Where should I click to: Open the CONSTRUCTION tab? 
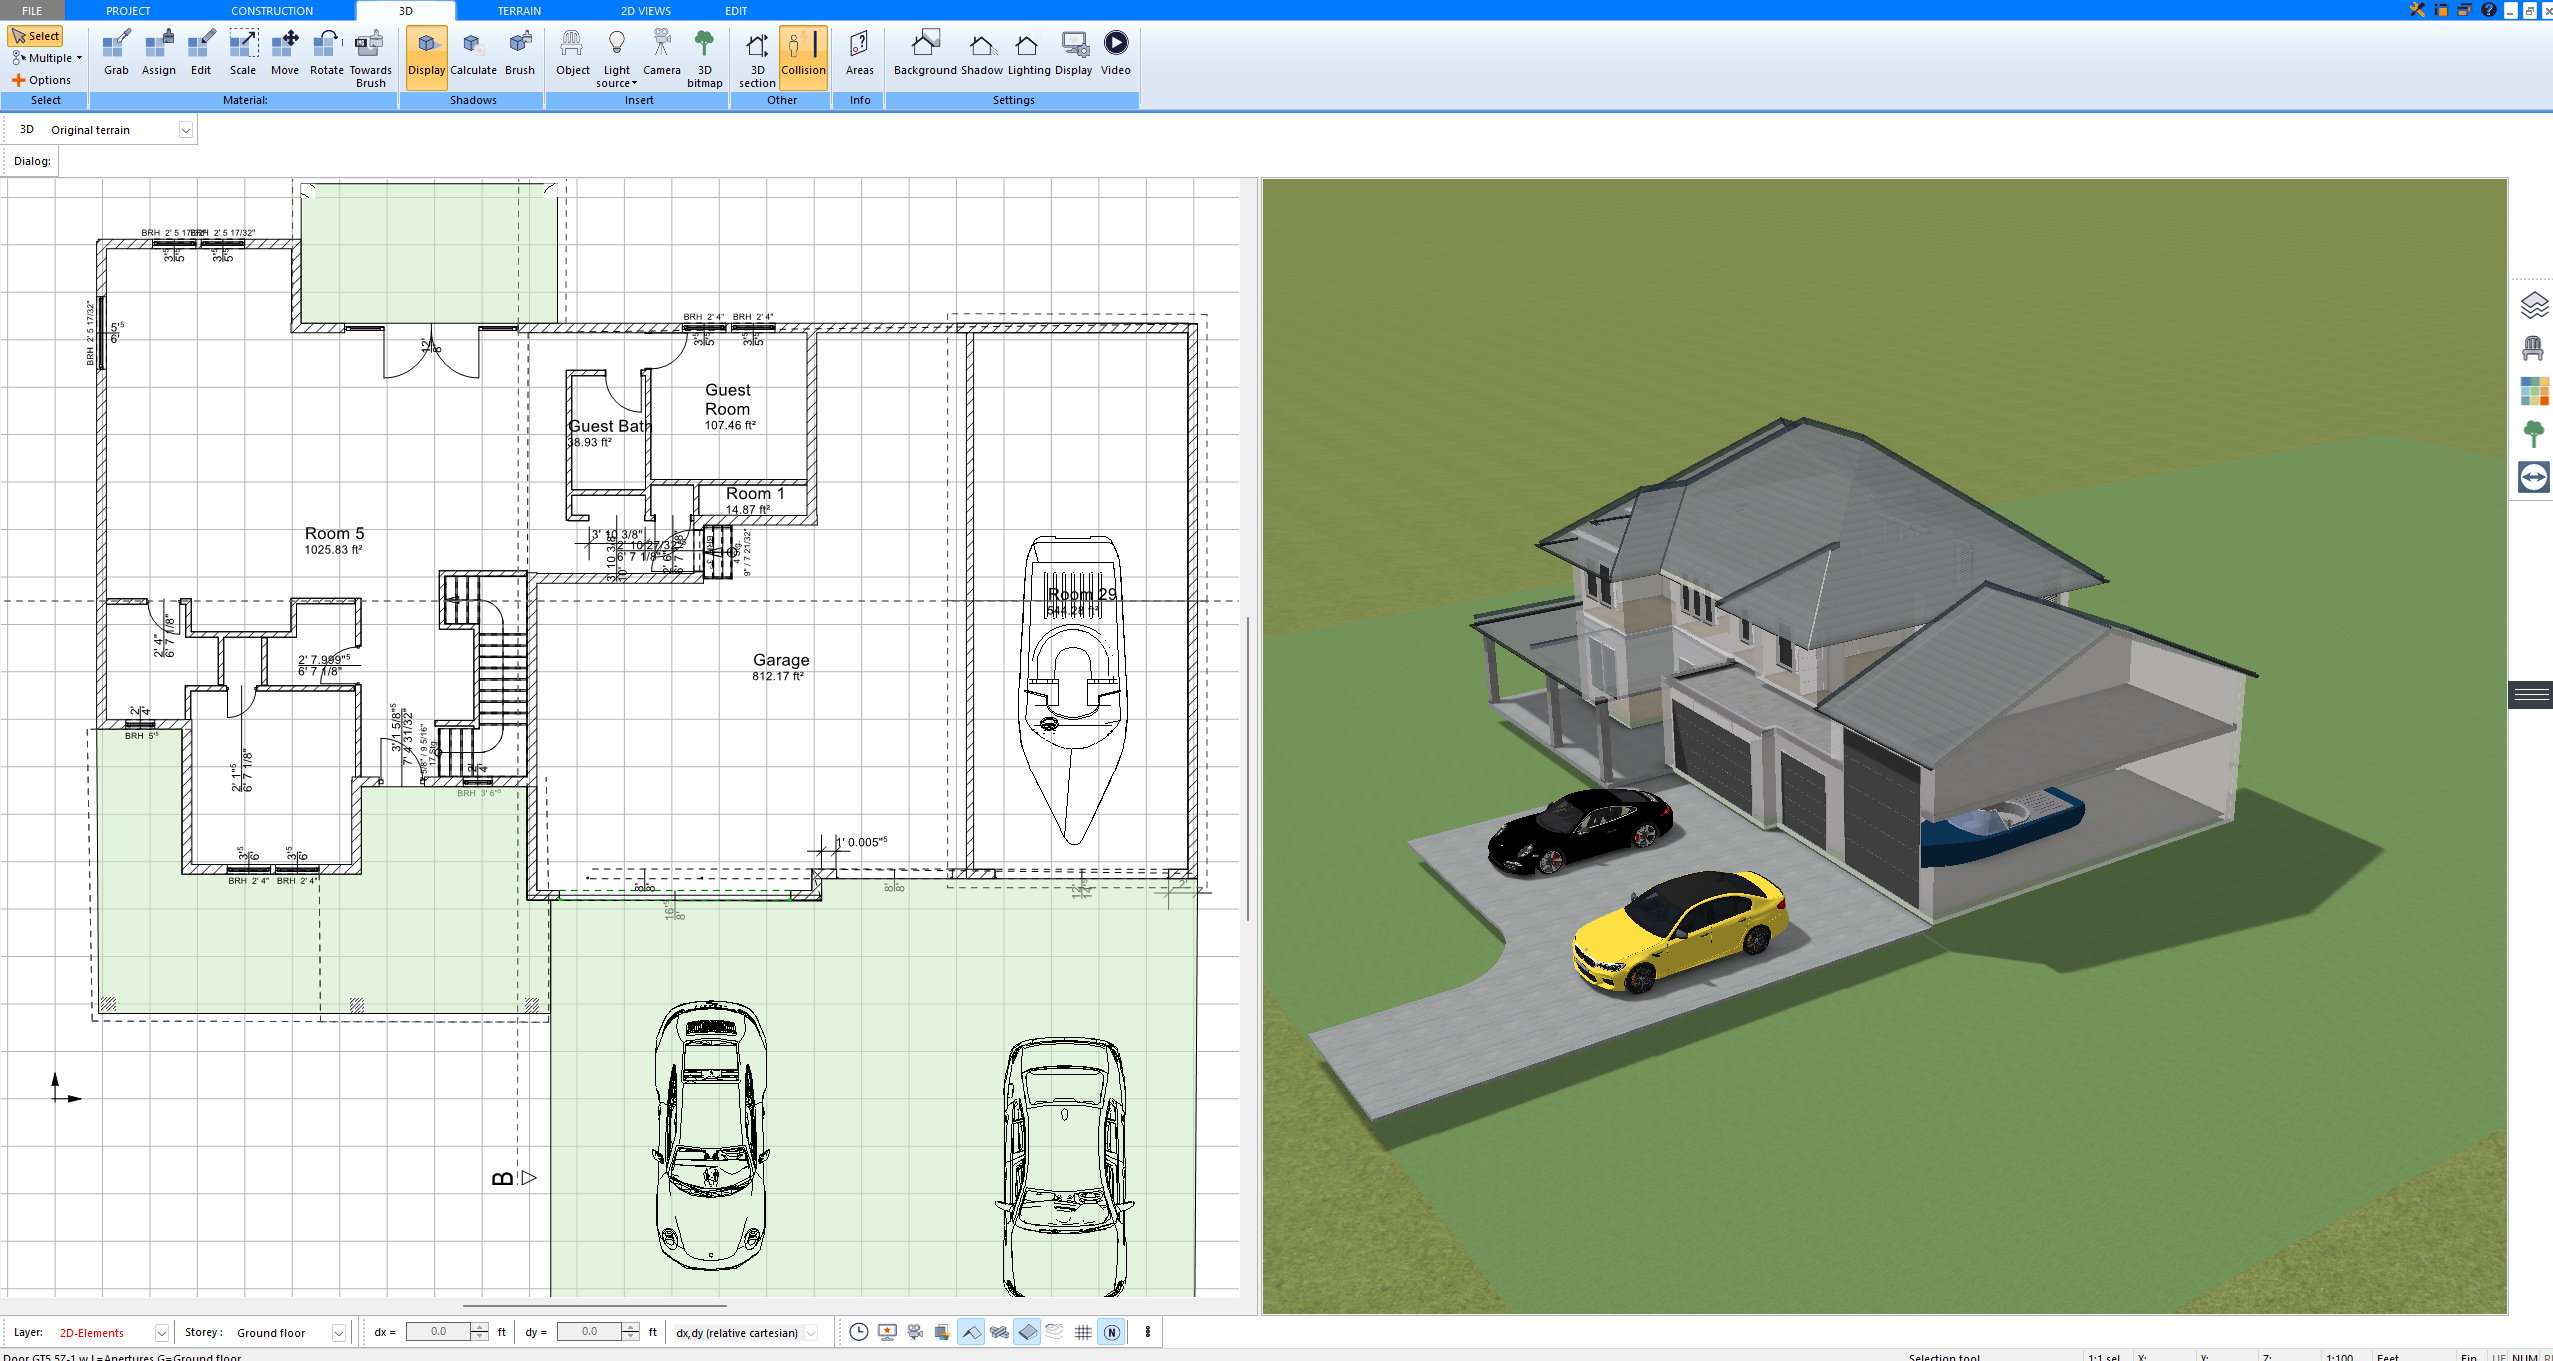point(272,10)
